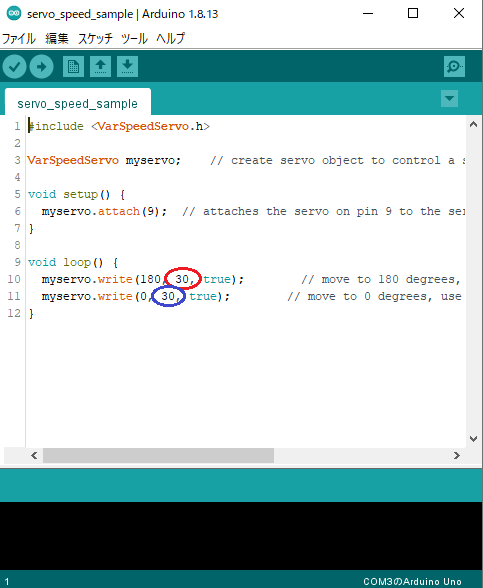Screen dimensions: 483x588
Task: Open the ヘルプ menu
Action: (x=171, y=38)
